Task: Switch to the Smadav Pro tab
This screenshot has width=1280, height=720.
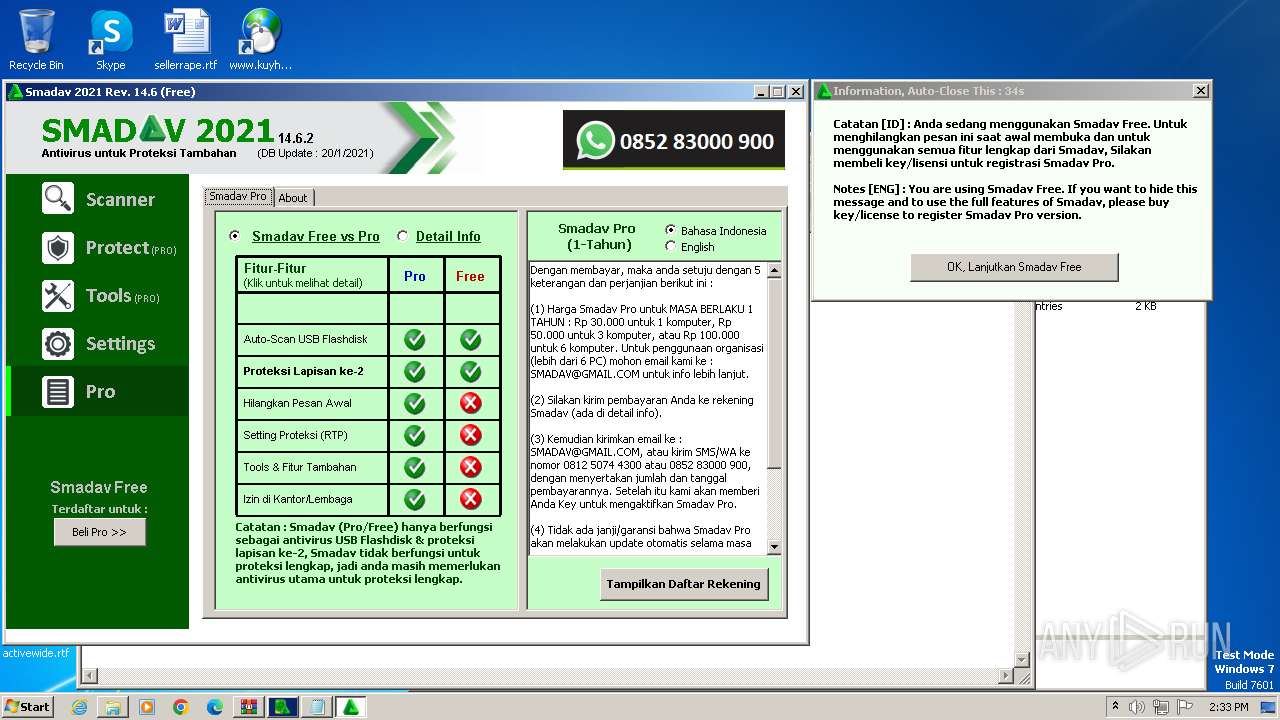Action: coord(238,197)
